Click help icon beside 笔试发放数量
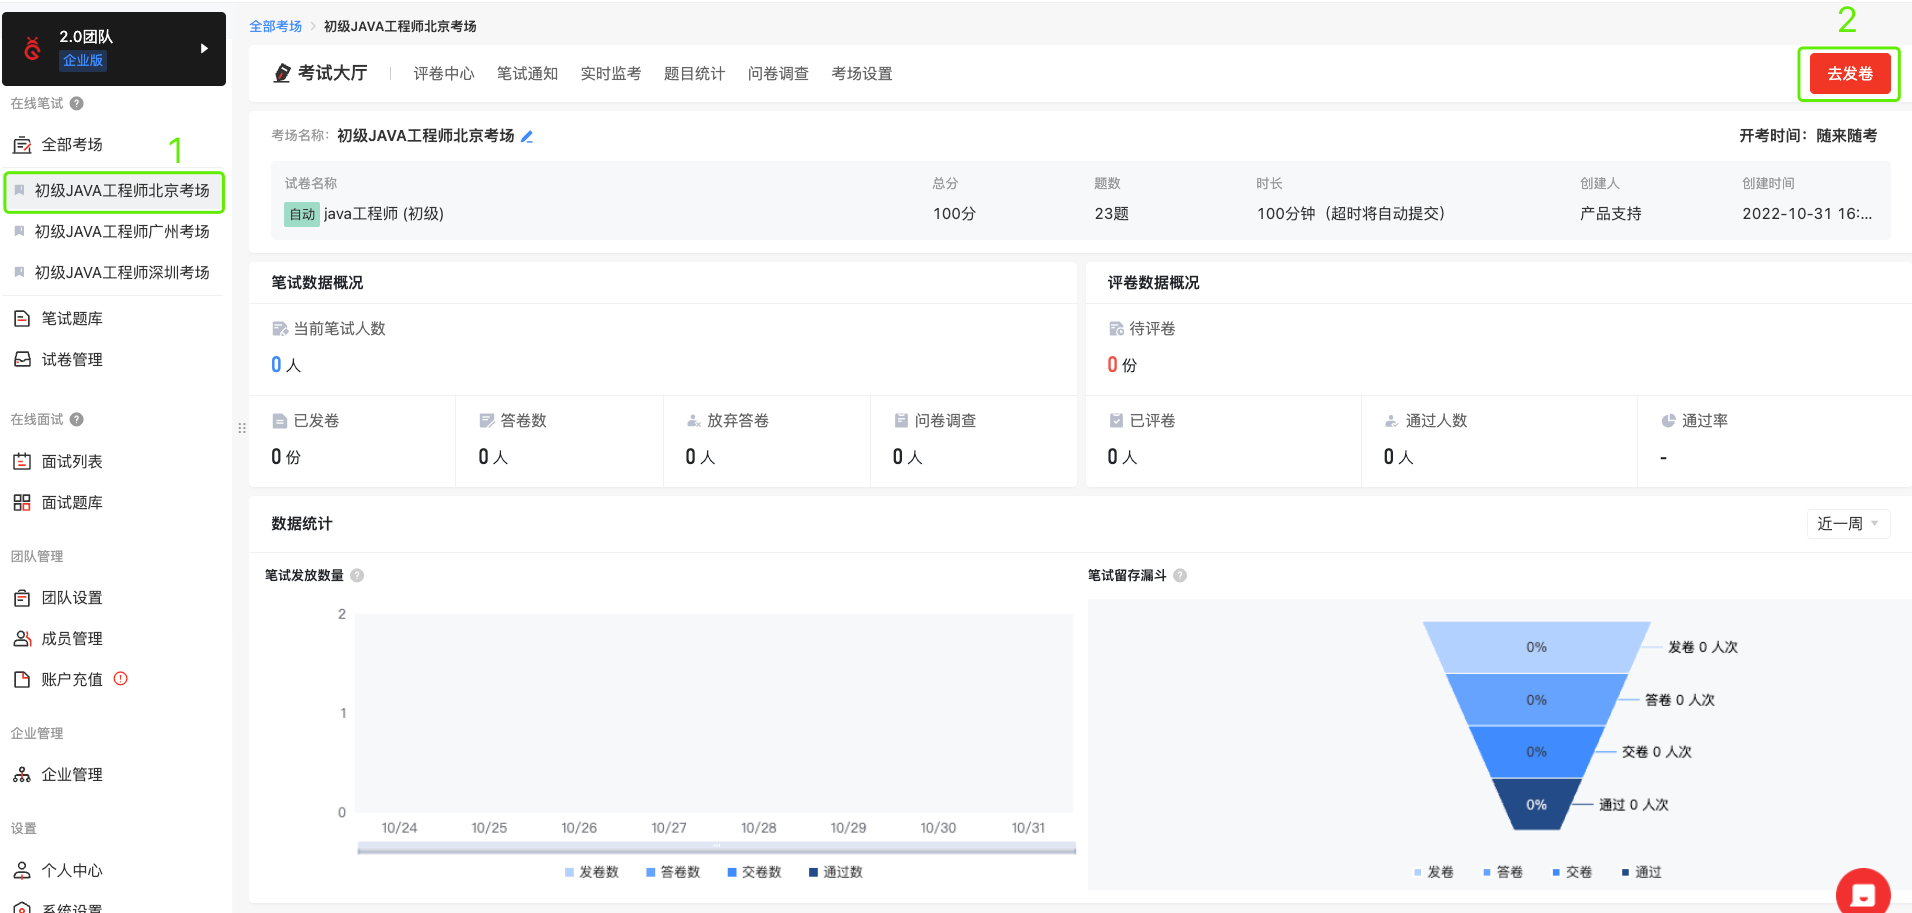The image size is (1912, 913). (x=357, y=575)
